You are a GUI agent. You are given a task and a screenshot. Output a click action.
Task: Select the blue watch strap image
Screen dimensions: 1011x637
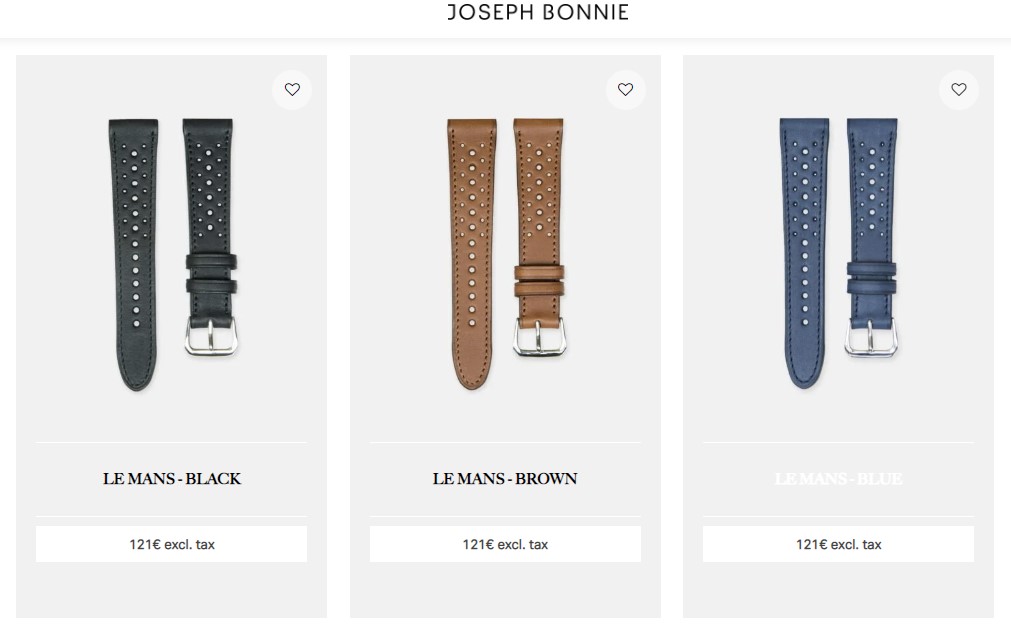[838, 254]
